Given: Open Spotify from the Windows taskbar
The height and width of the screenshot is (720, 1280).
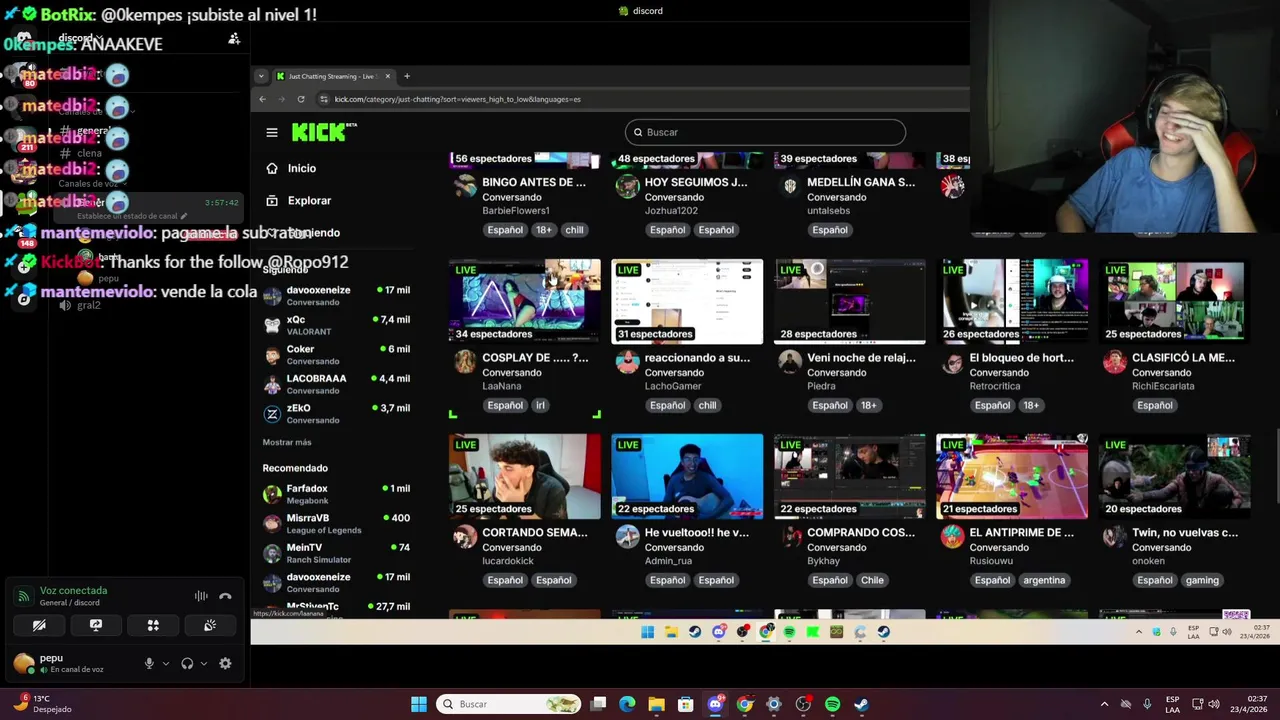Looking at the screenshot, I should tap(832, 704).
